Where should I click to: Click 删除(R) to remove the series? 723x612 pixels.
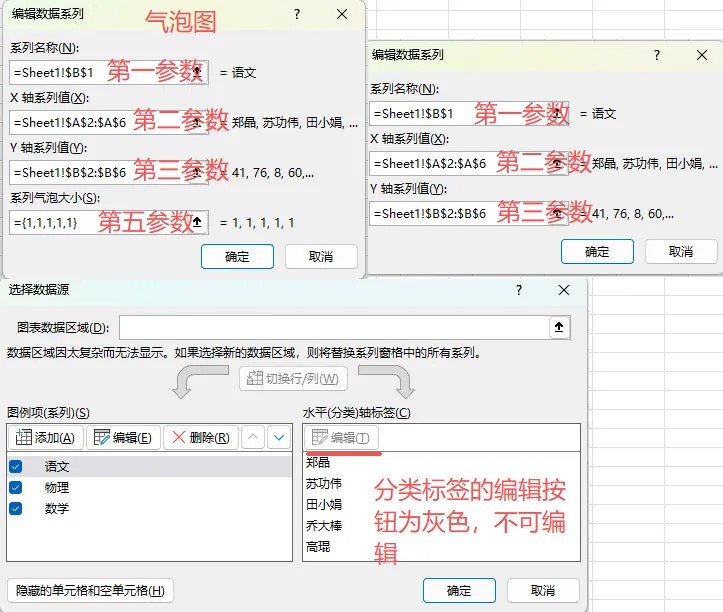pos(201,437)
